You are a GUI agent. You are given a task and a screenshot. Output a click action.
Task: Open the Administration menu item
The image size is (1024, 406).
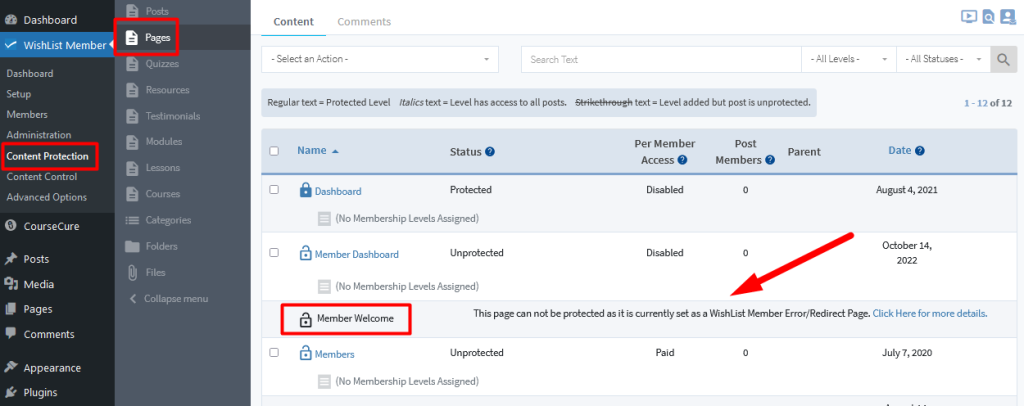[x=39, y=134]
